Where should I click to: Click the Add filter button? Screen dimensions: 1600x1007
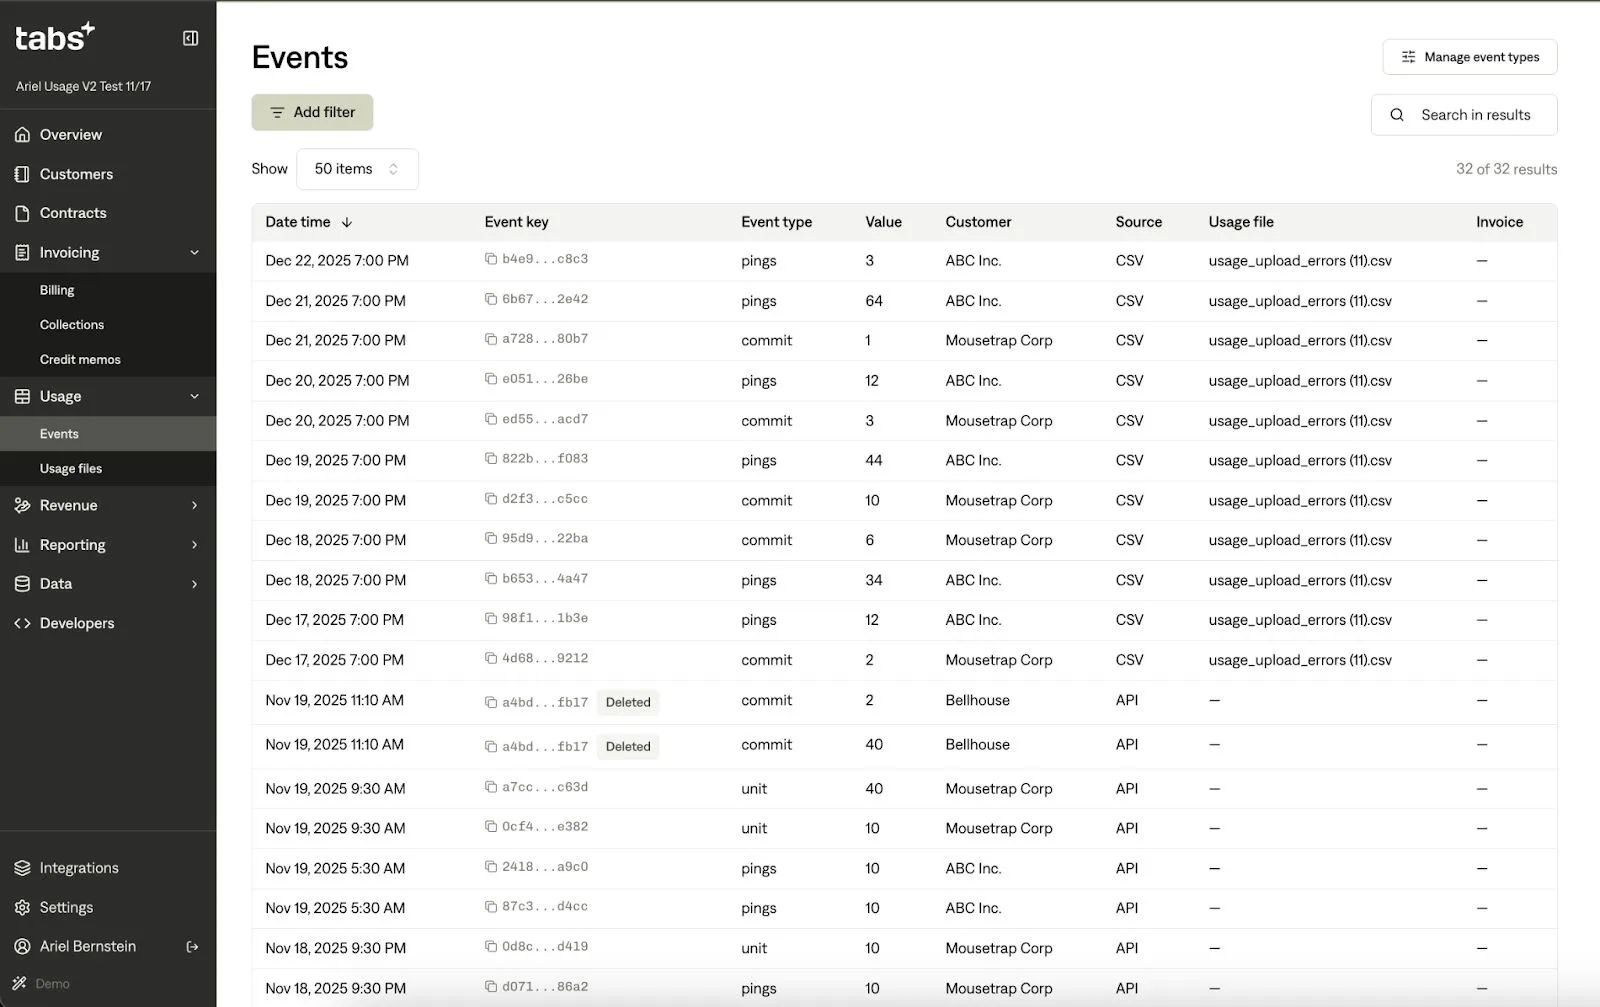click(x=312, y=112)
